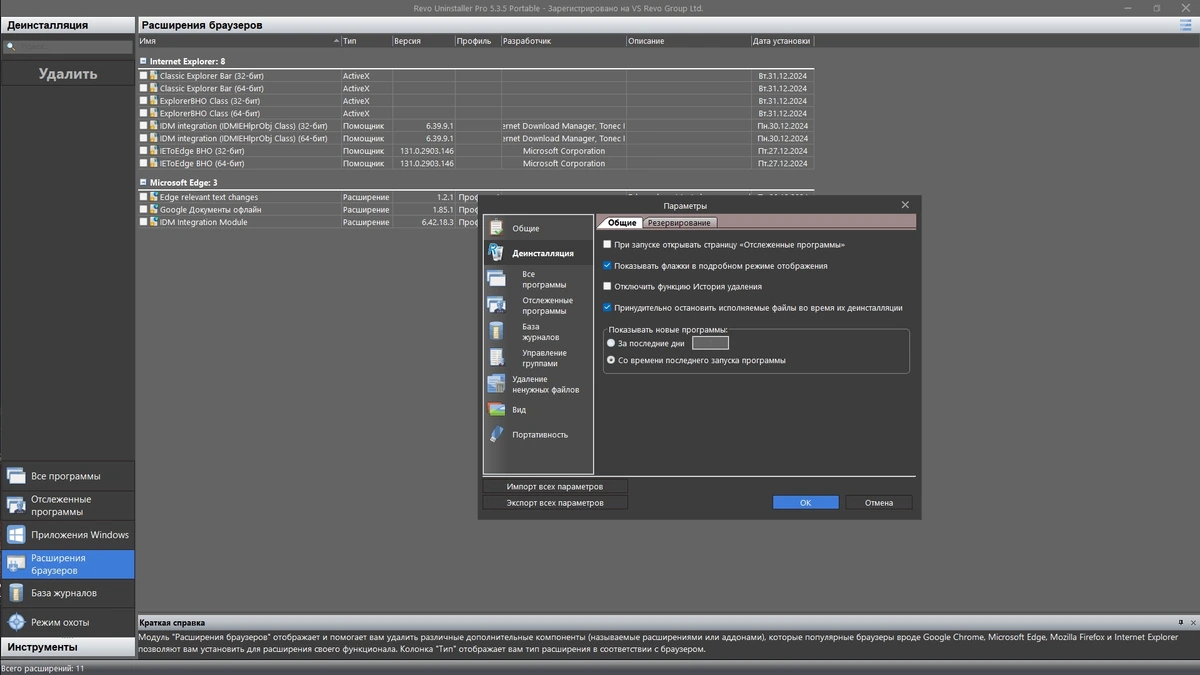This screenshot has height=675, width=1200.
Task: Open Приложения Windows in main window sidebar
Action: 67,534
